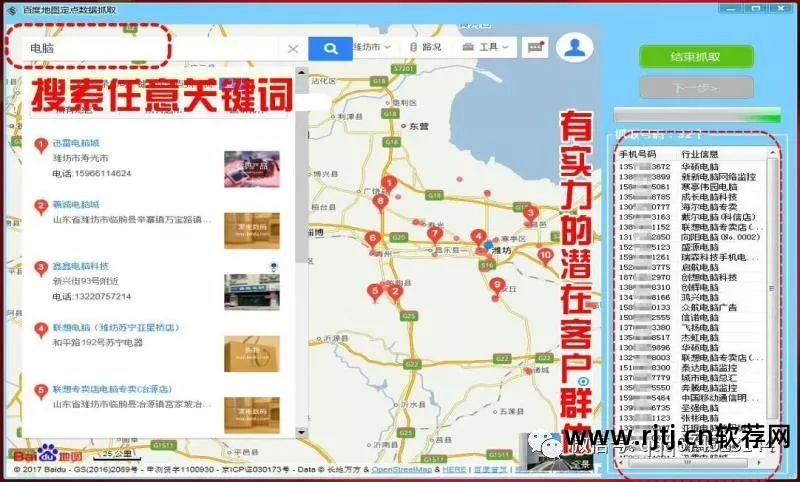
Task: Open the 迅雷电脑城 result link
Action: click(x=76, y=143)
